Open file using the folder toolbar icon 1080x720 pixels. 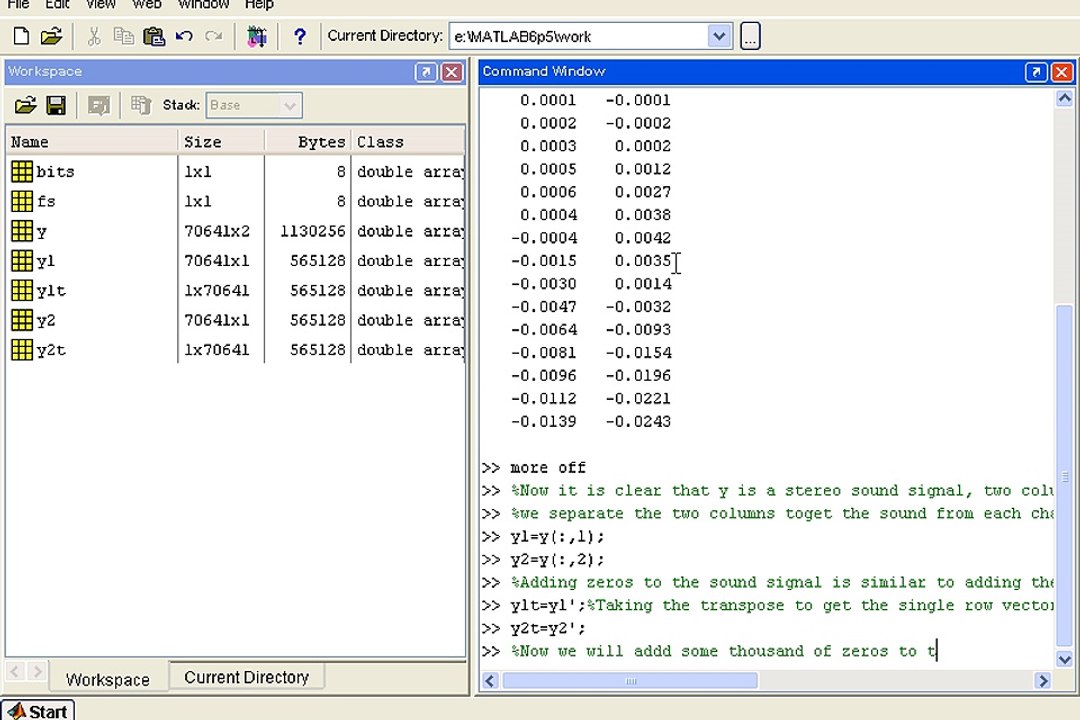pyautogui.click(x=51, y=36)
